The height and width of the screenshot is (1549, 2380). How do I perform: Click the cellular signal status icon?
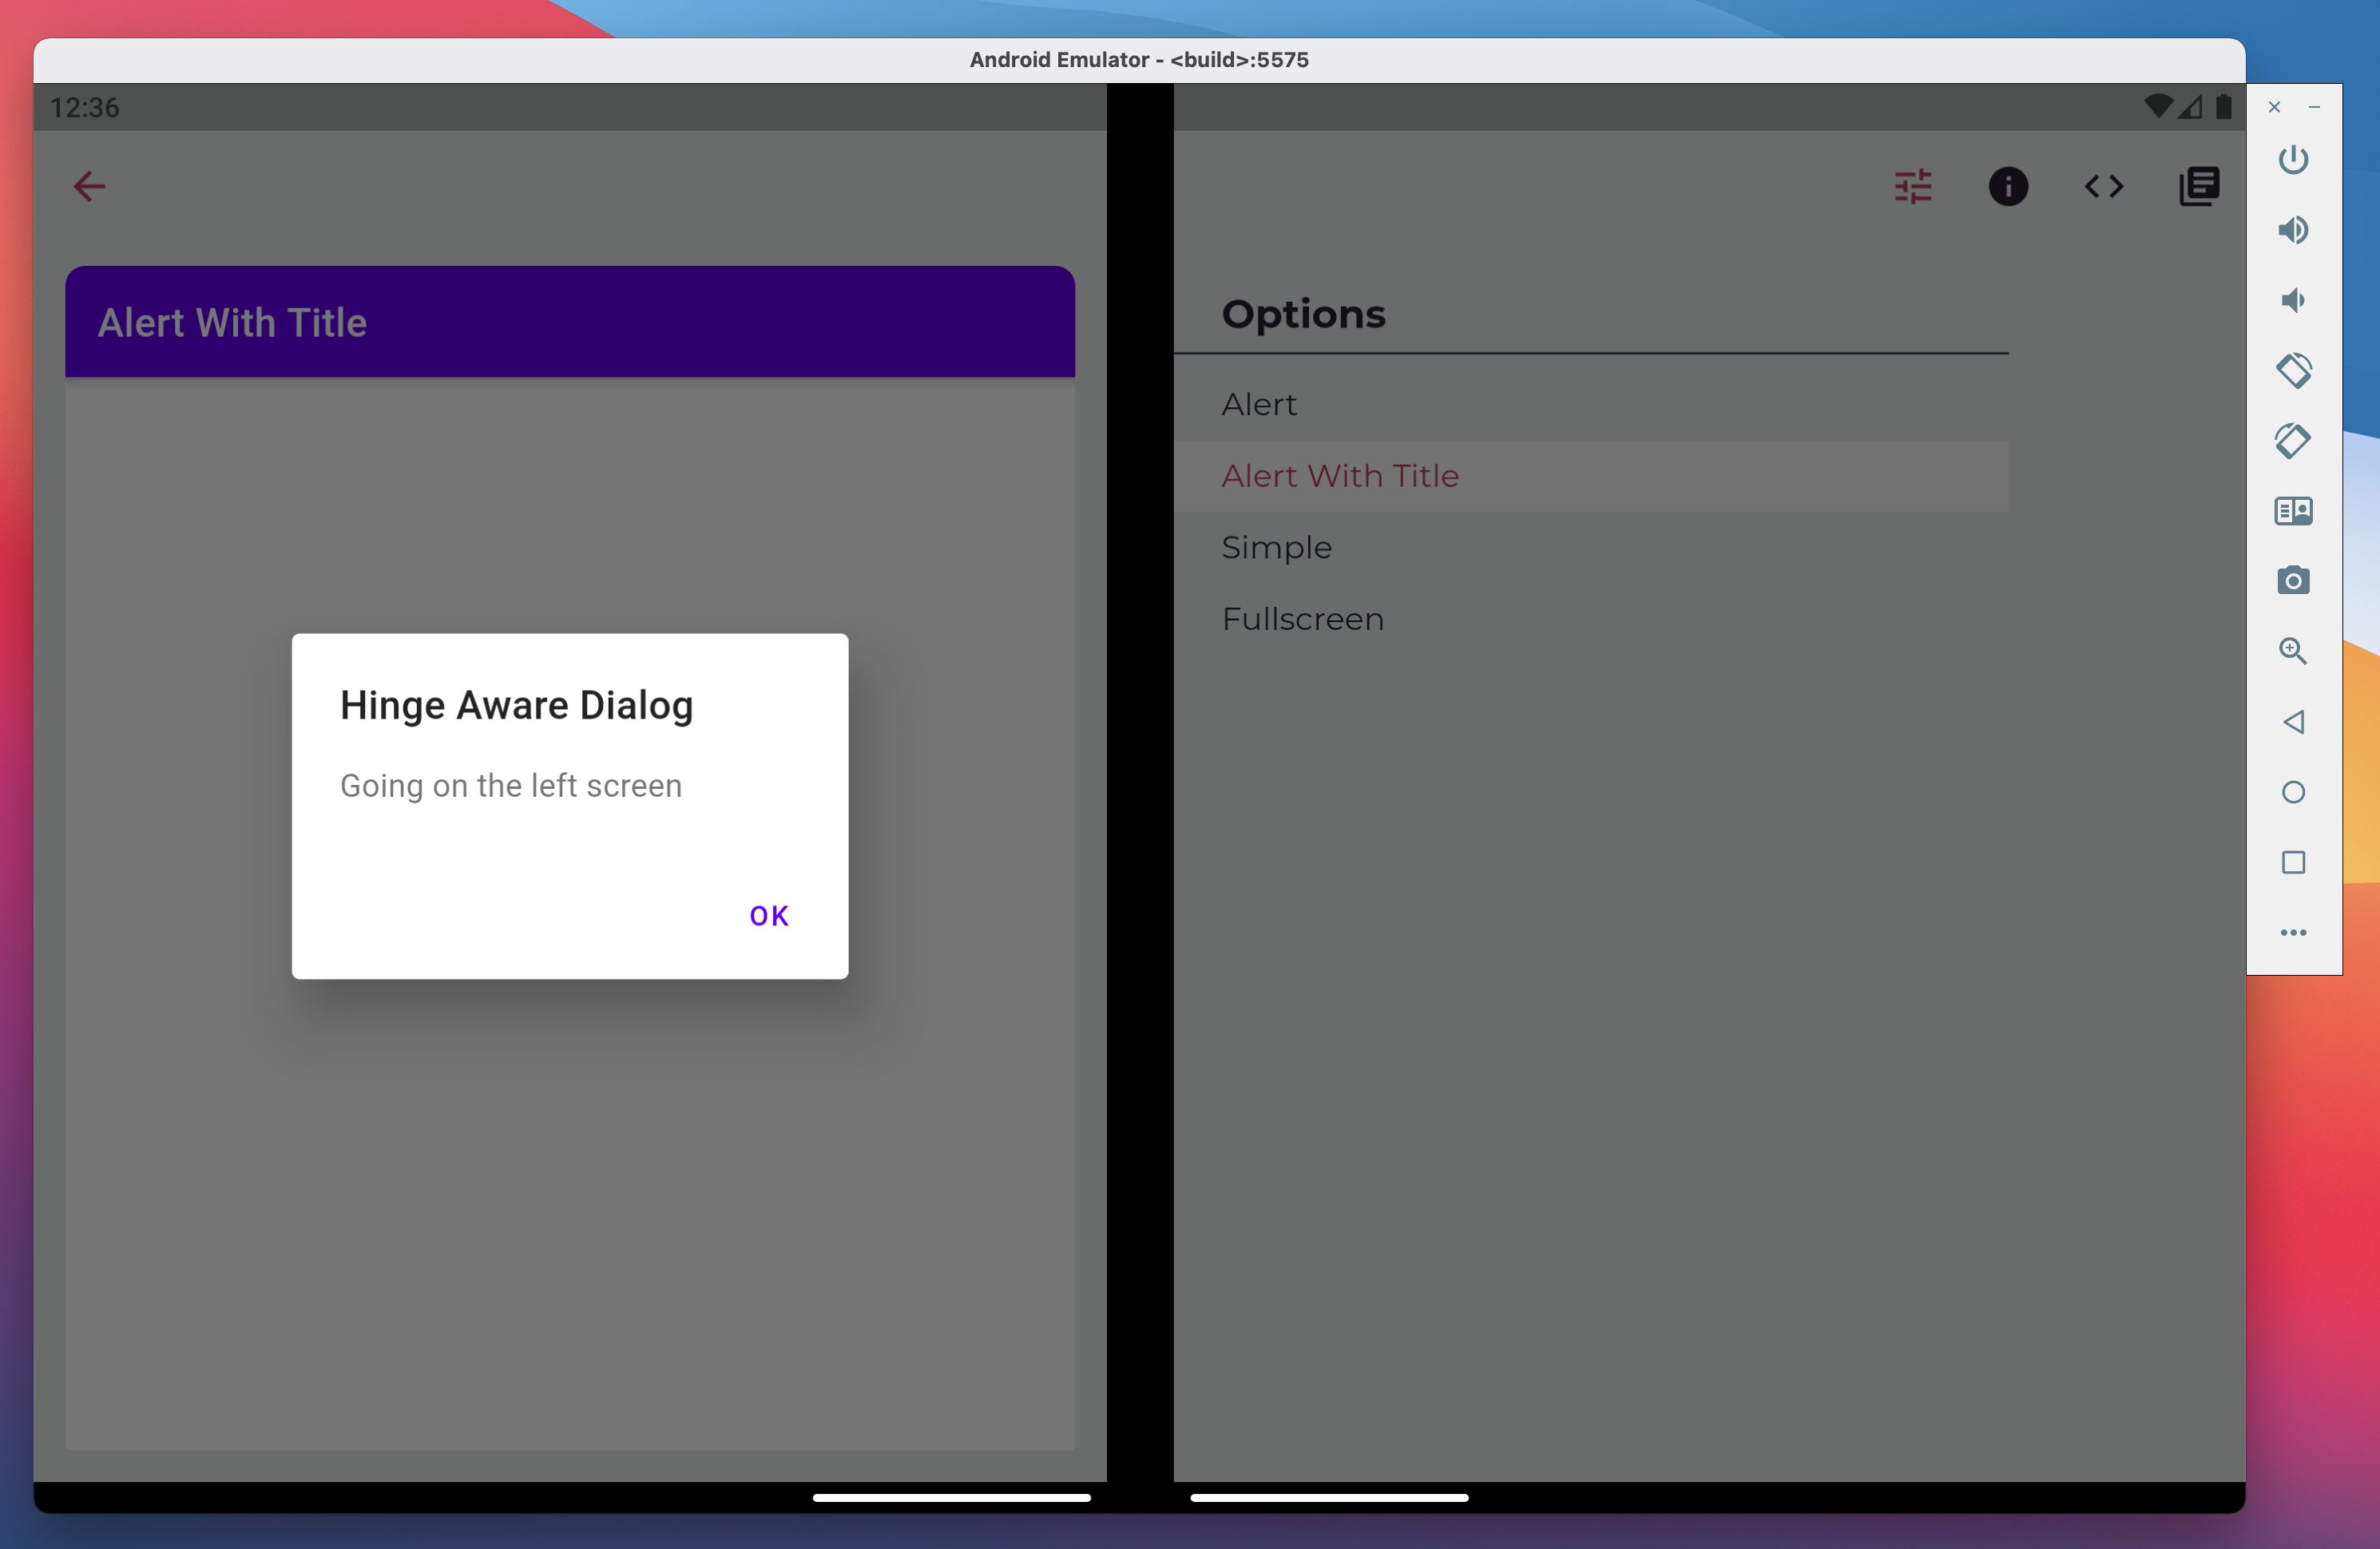(2190, 106)
